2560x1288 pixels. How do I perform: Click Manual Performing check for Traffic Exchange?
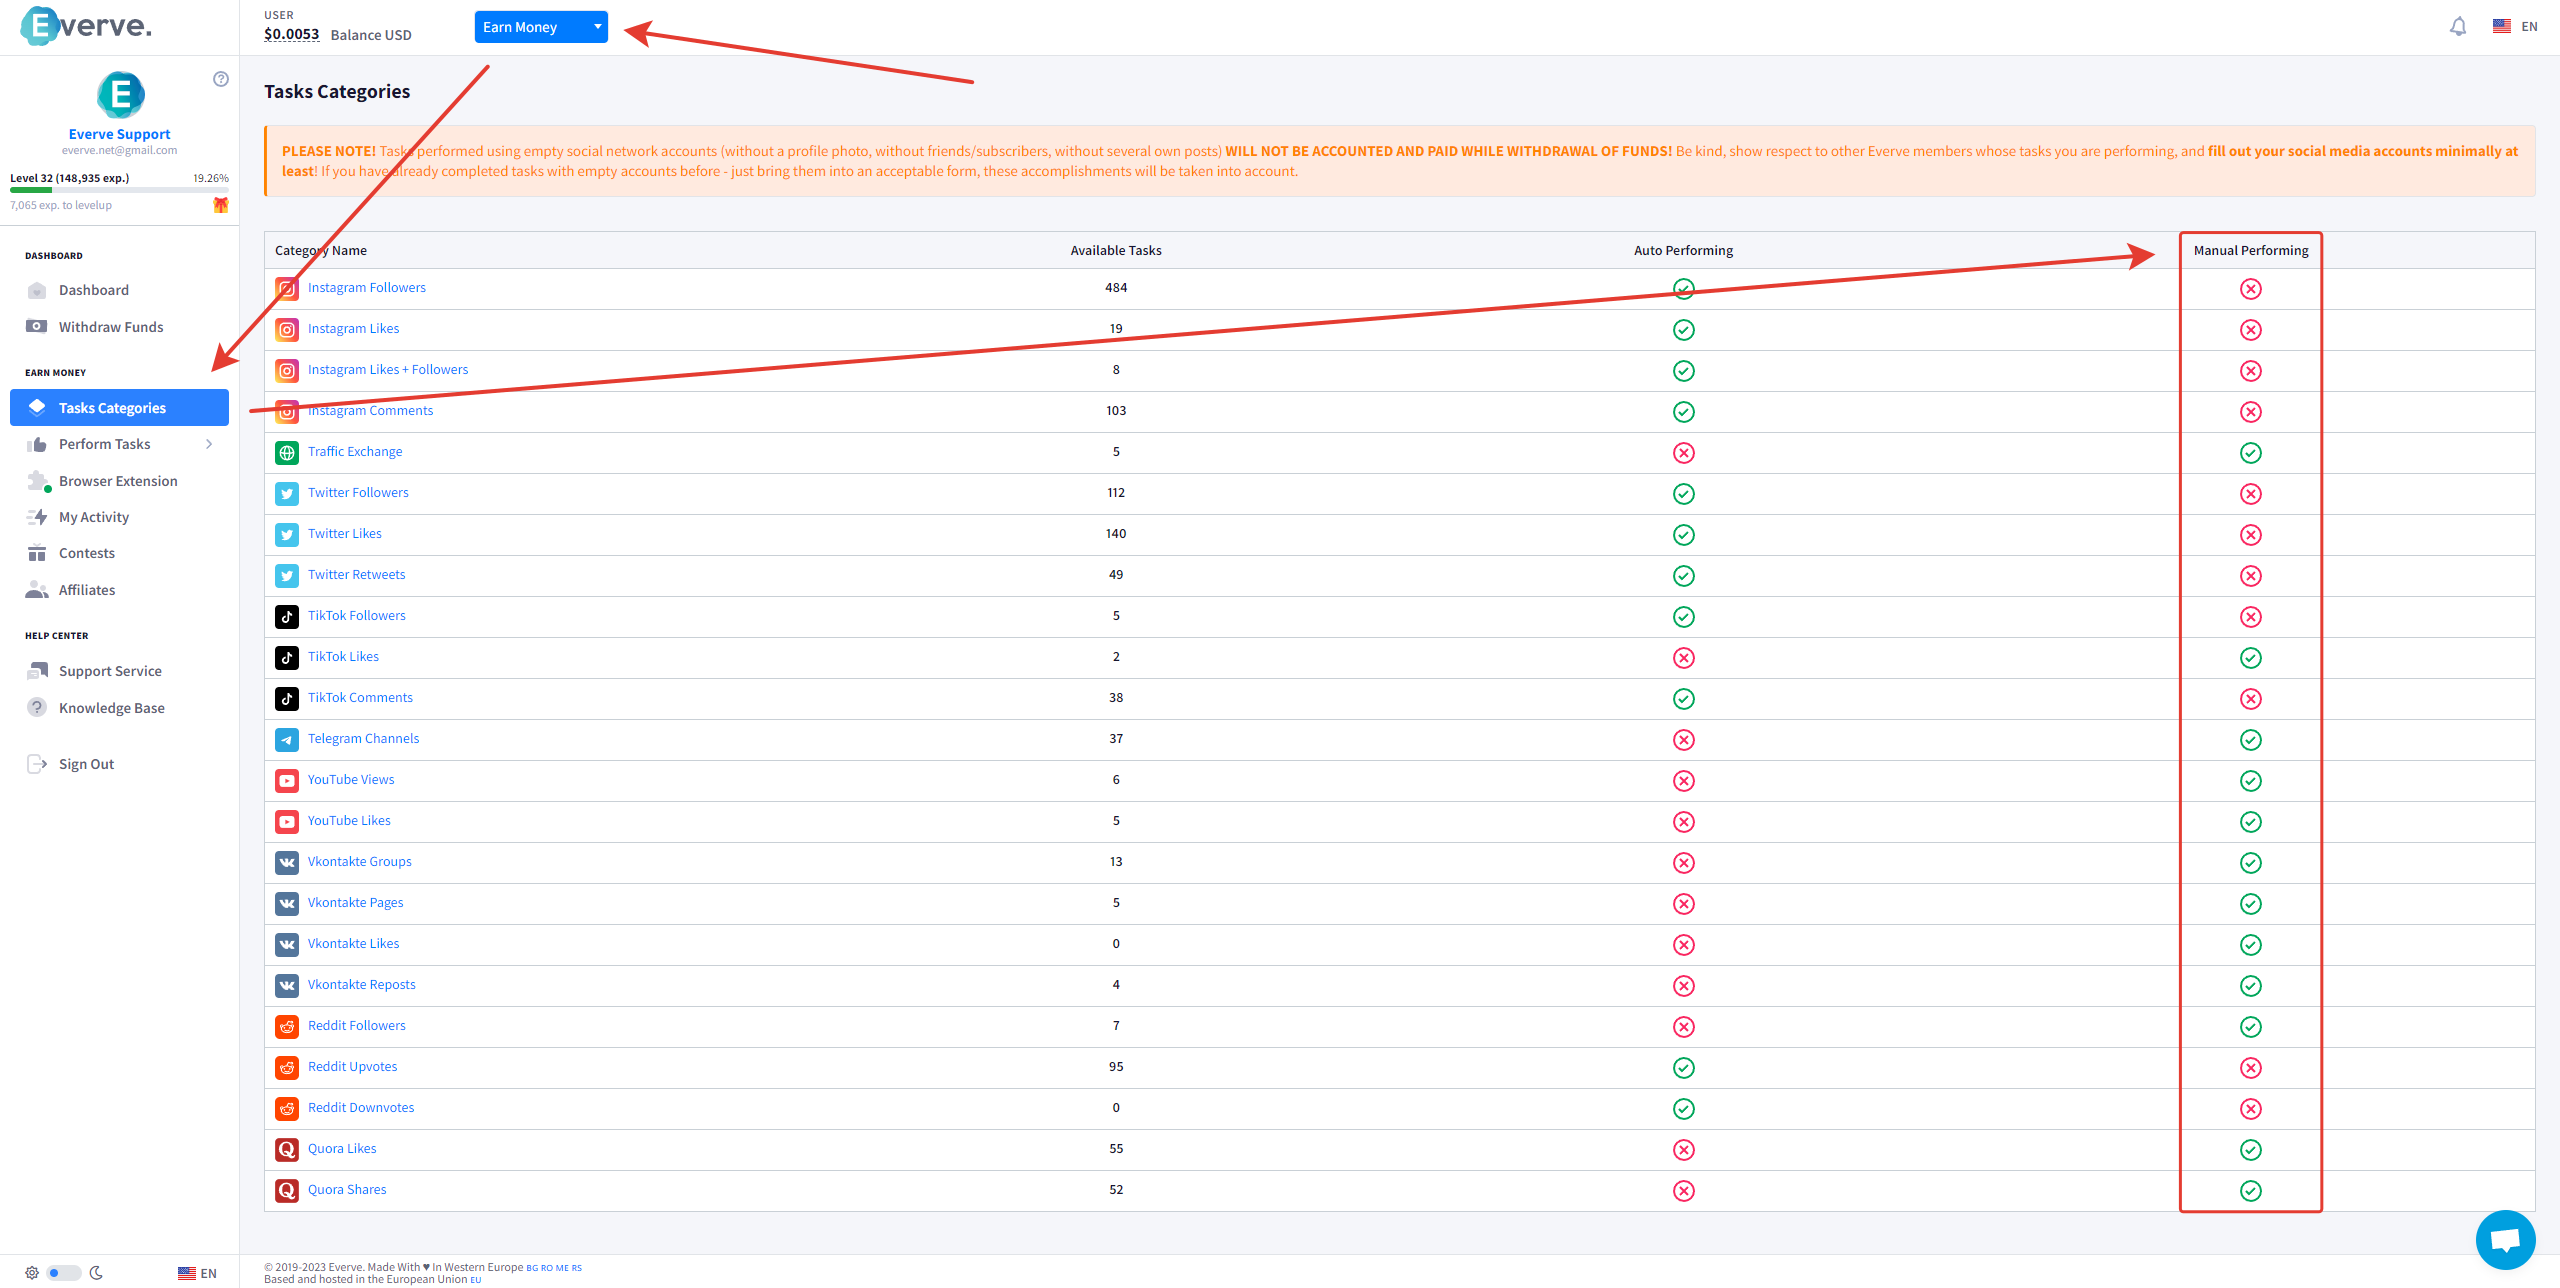(x=2250, y=453)
